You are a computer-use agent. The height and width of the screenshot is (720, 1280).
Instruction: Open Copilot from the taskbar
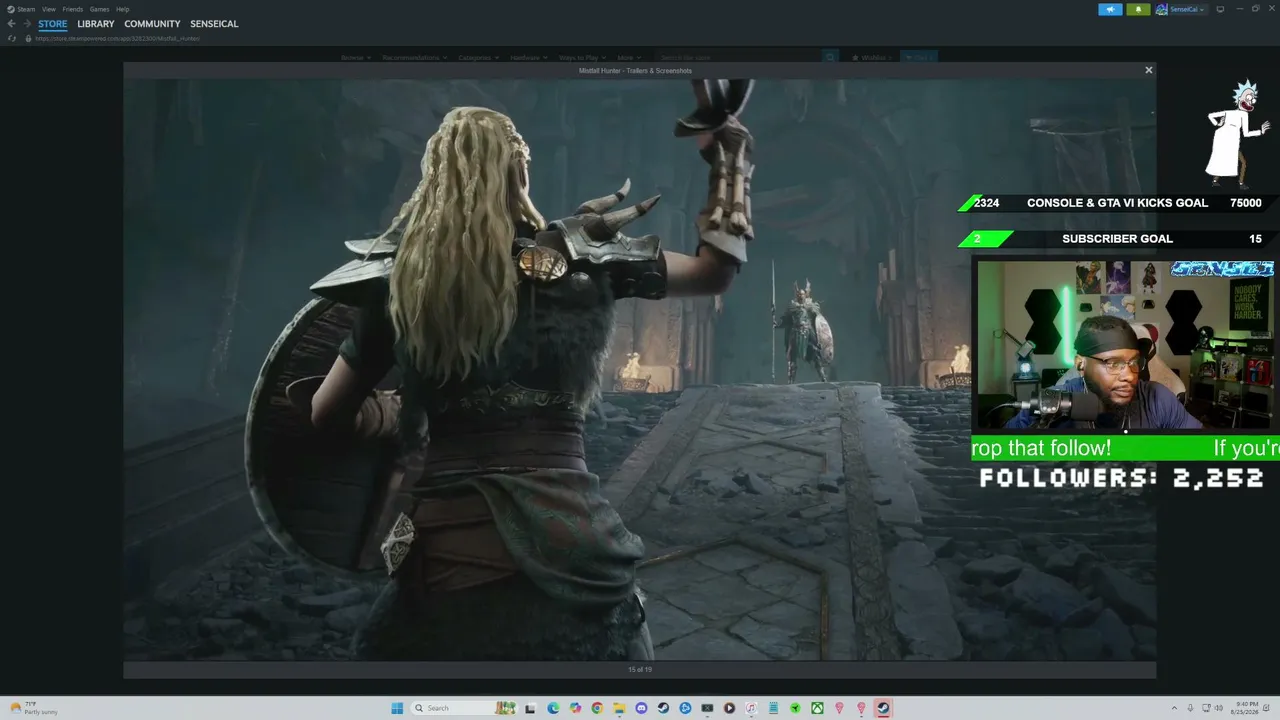coord(575,708)
